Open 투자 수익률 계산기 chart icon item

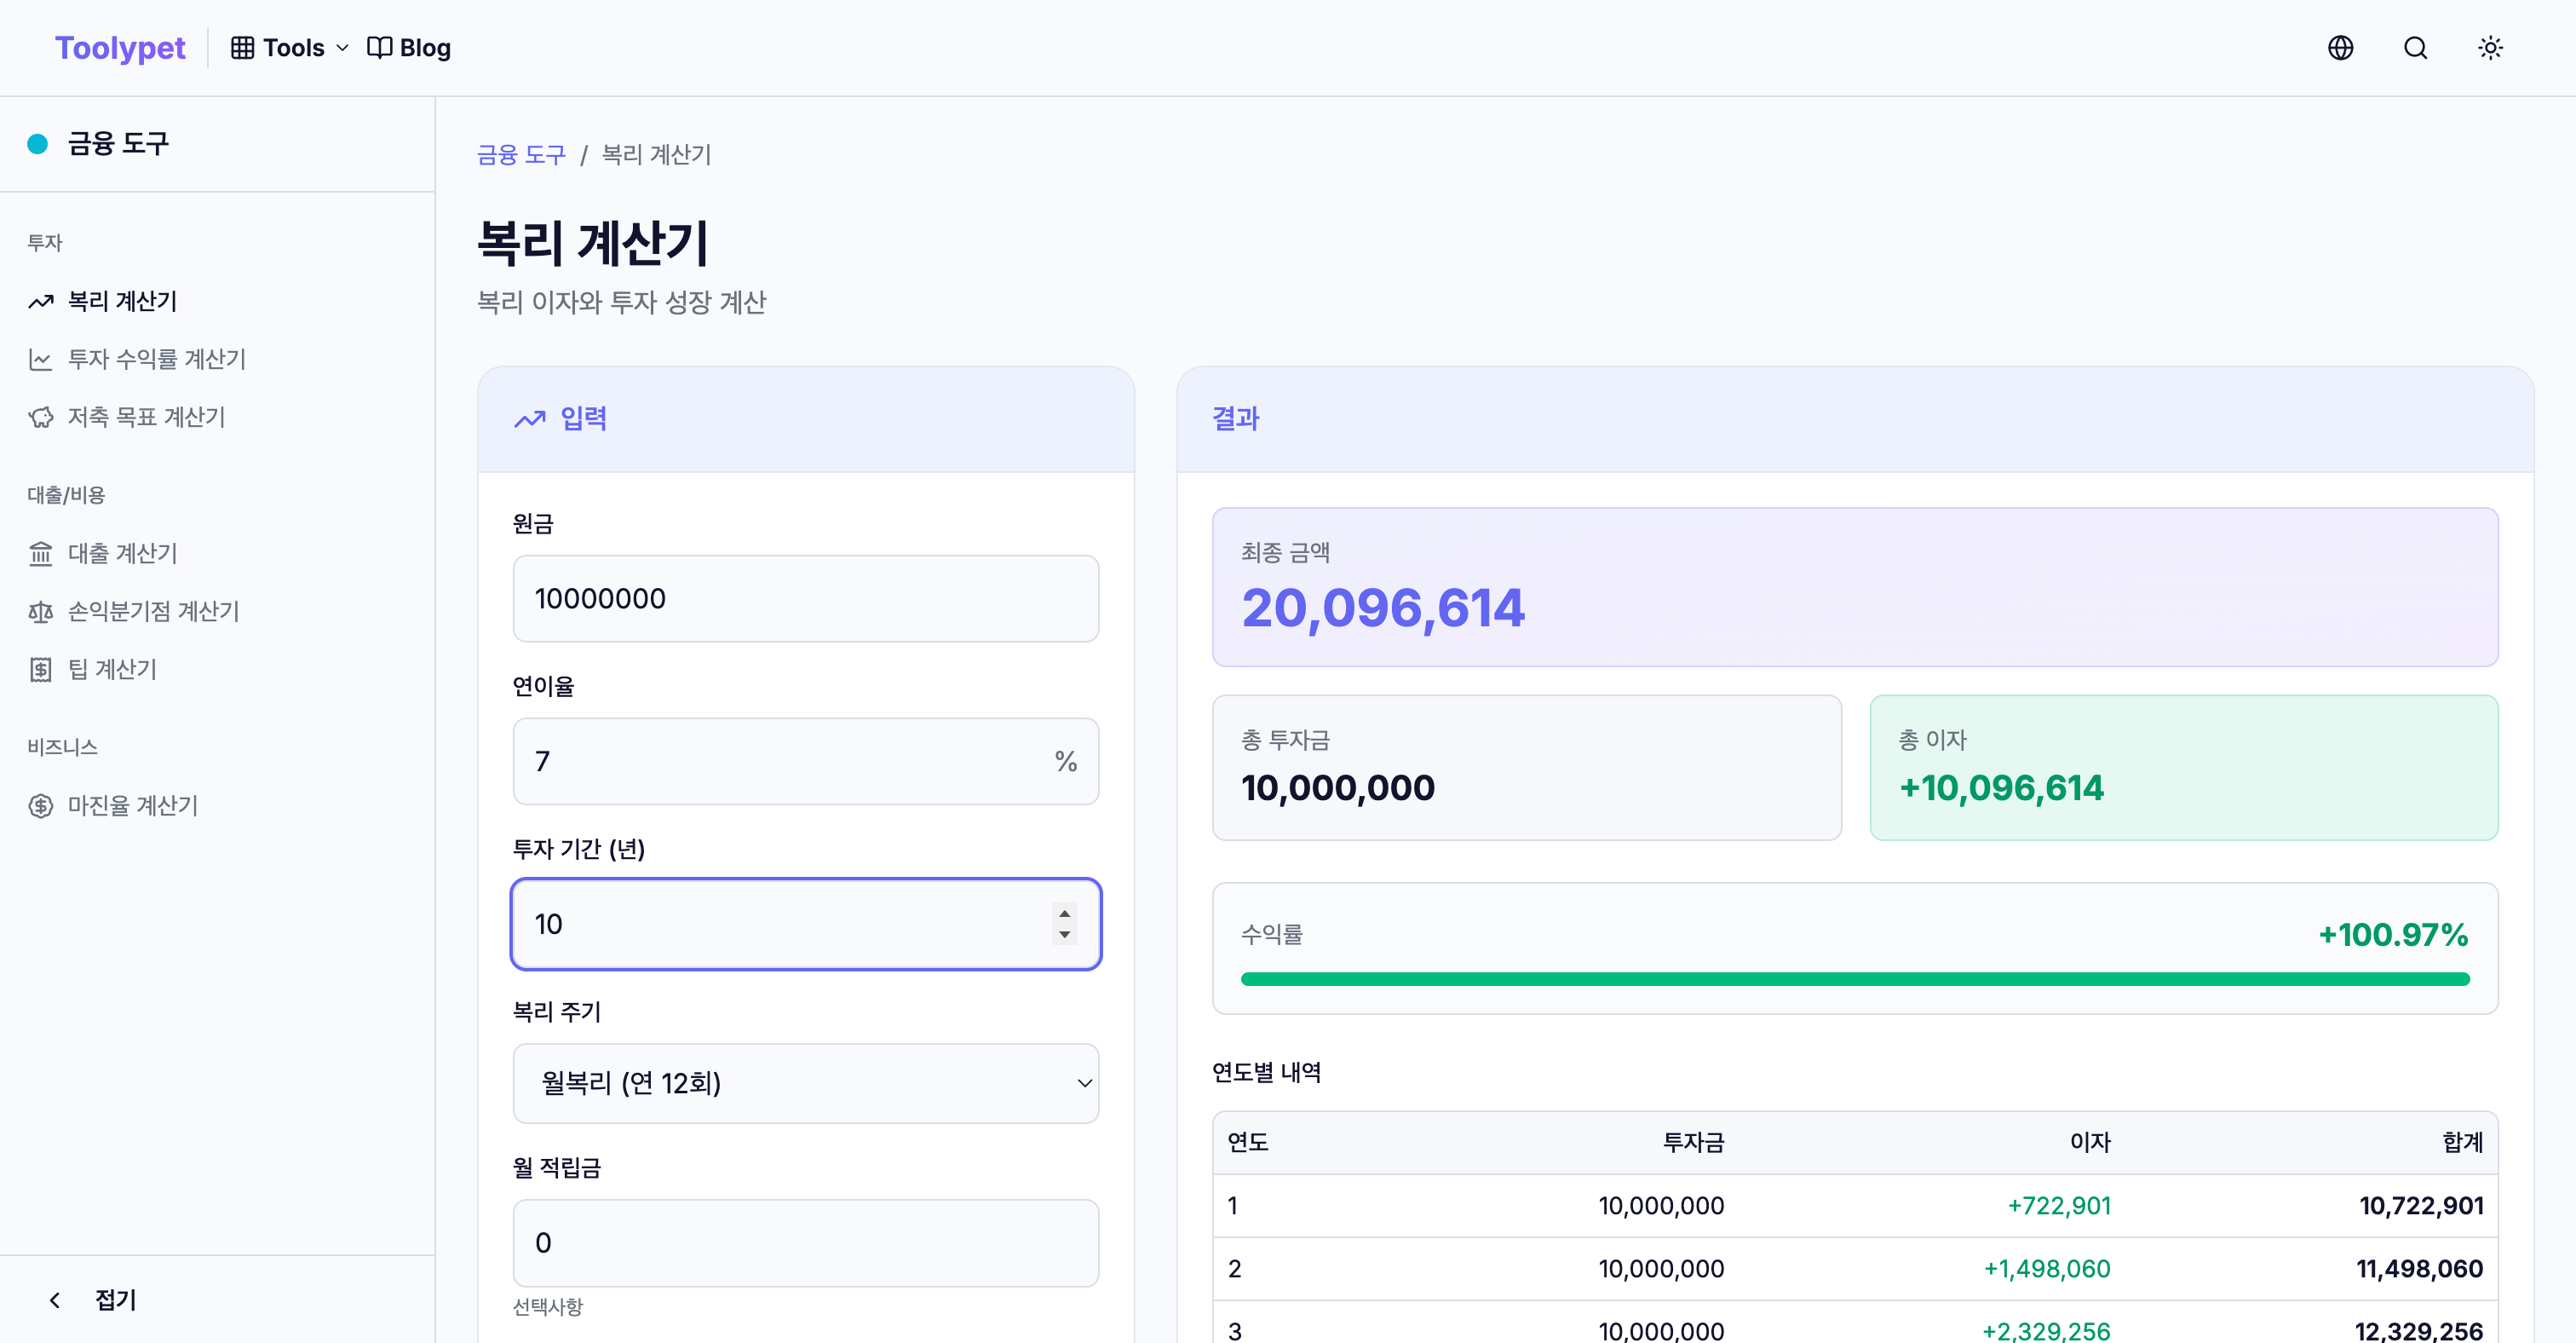pos(155,359)
